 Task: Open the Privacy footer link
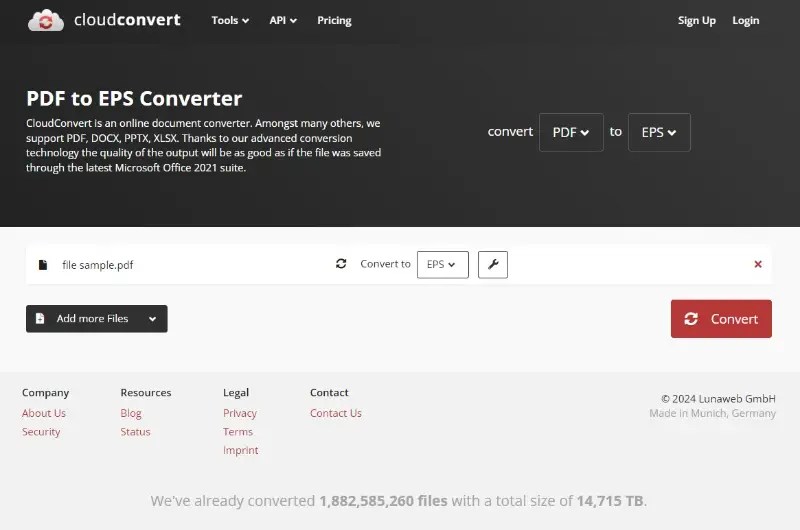click(x=240, y=413)
